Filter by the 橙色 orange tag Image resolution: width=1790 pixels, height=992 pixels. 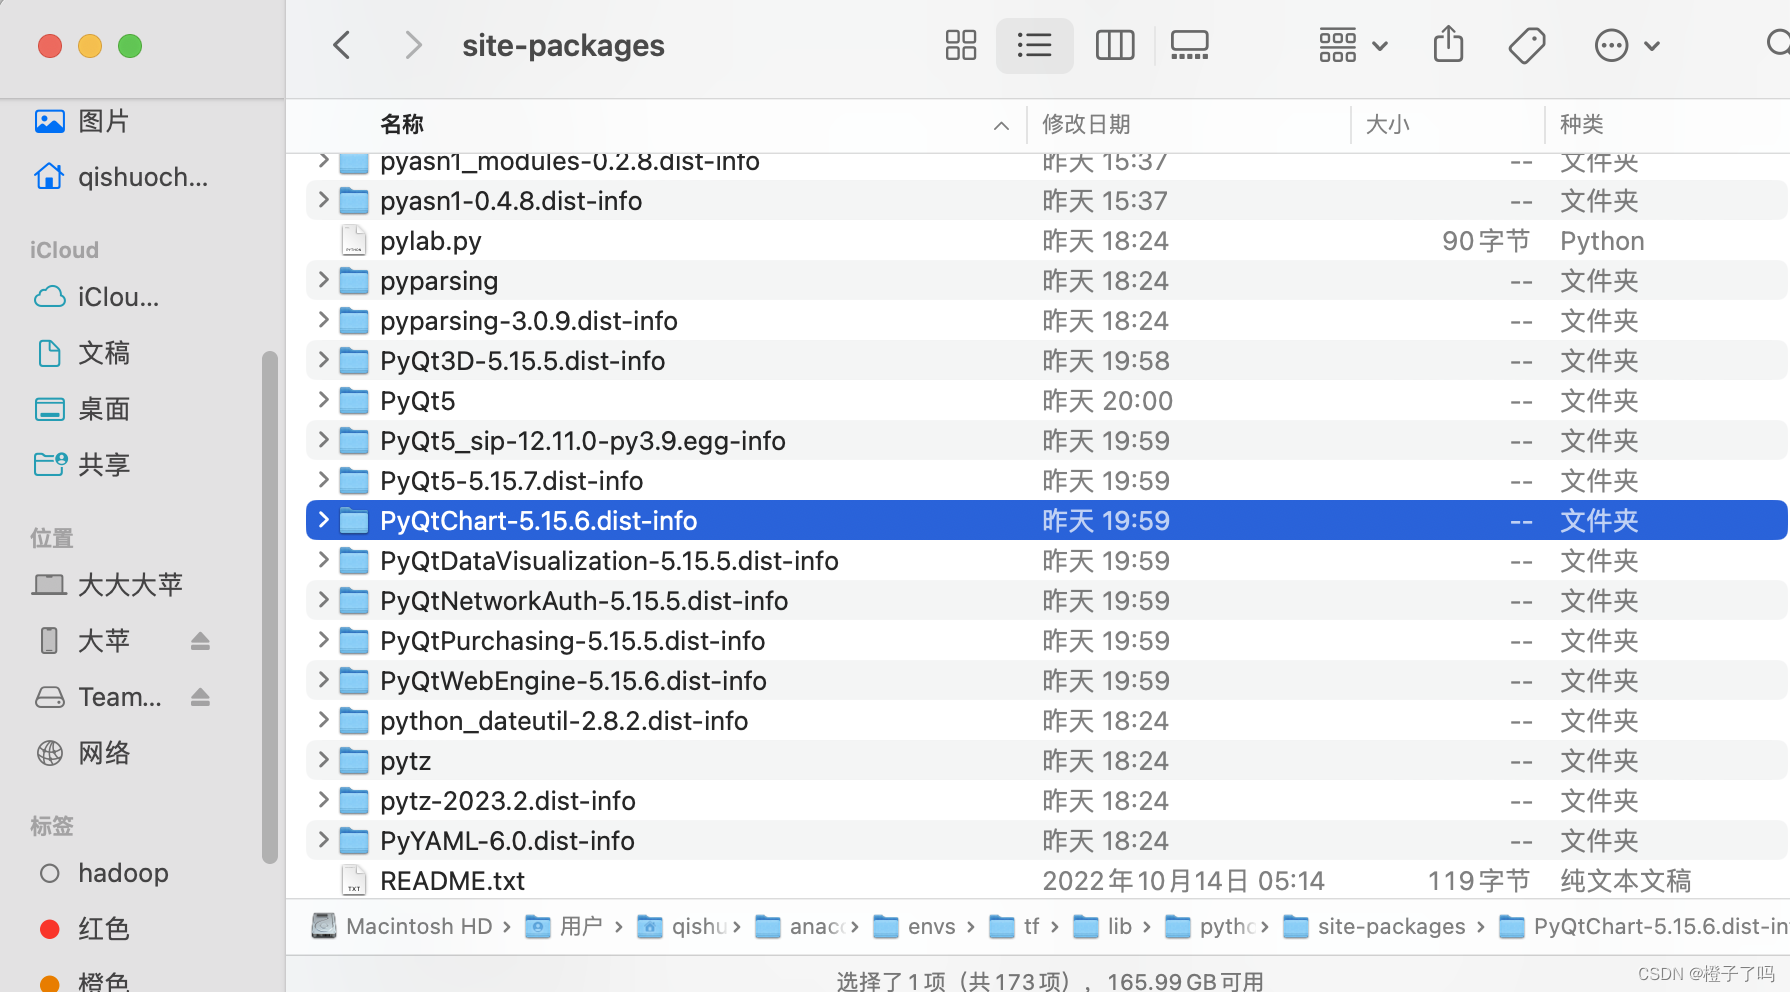click(x=84, y=981)
